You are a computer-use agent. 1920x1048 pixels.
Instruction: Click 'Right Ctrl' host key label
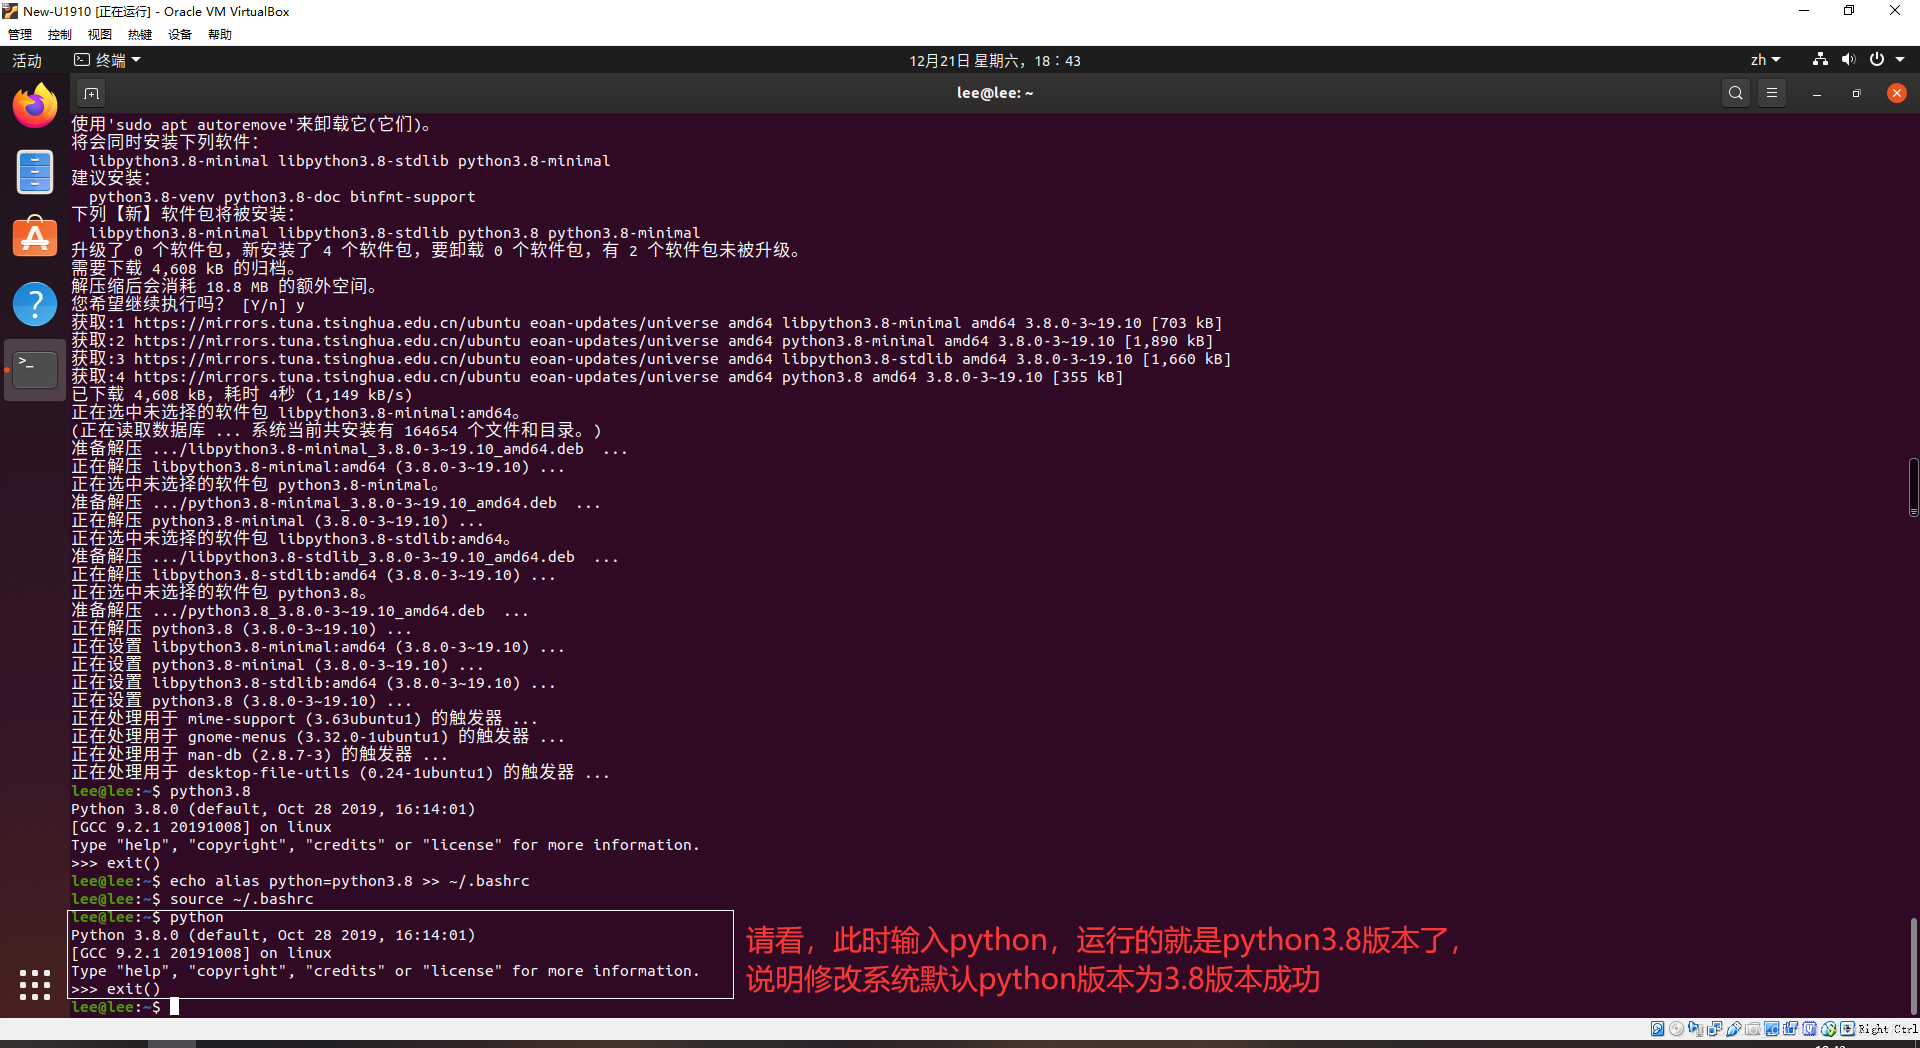(x=1888, y=1029)
